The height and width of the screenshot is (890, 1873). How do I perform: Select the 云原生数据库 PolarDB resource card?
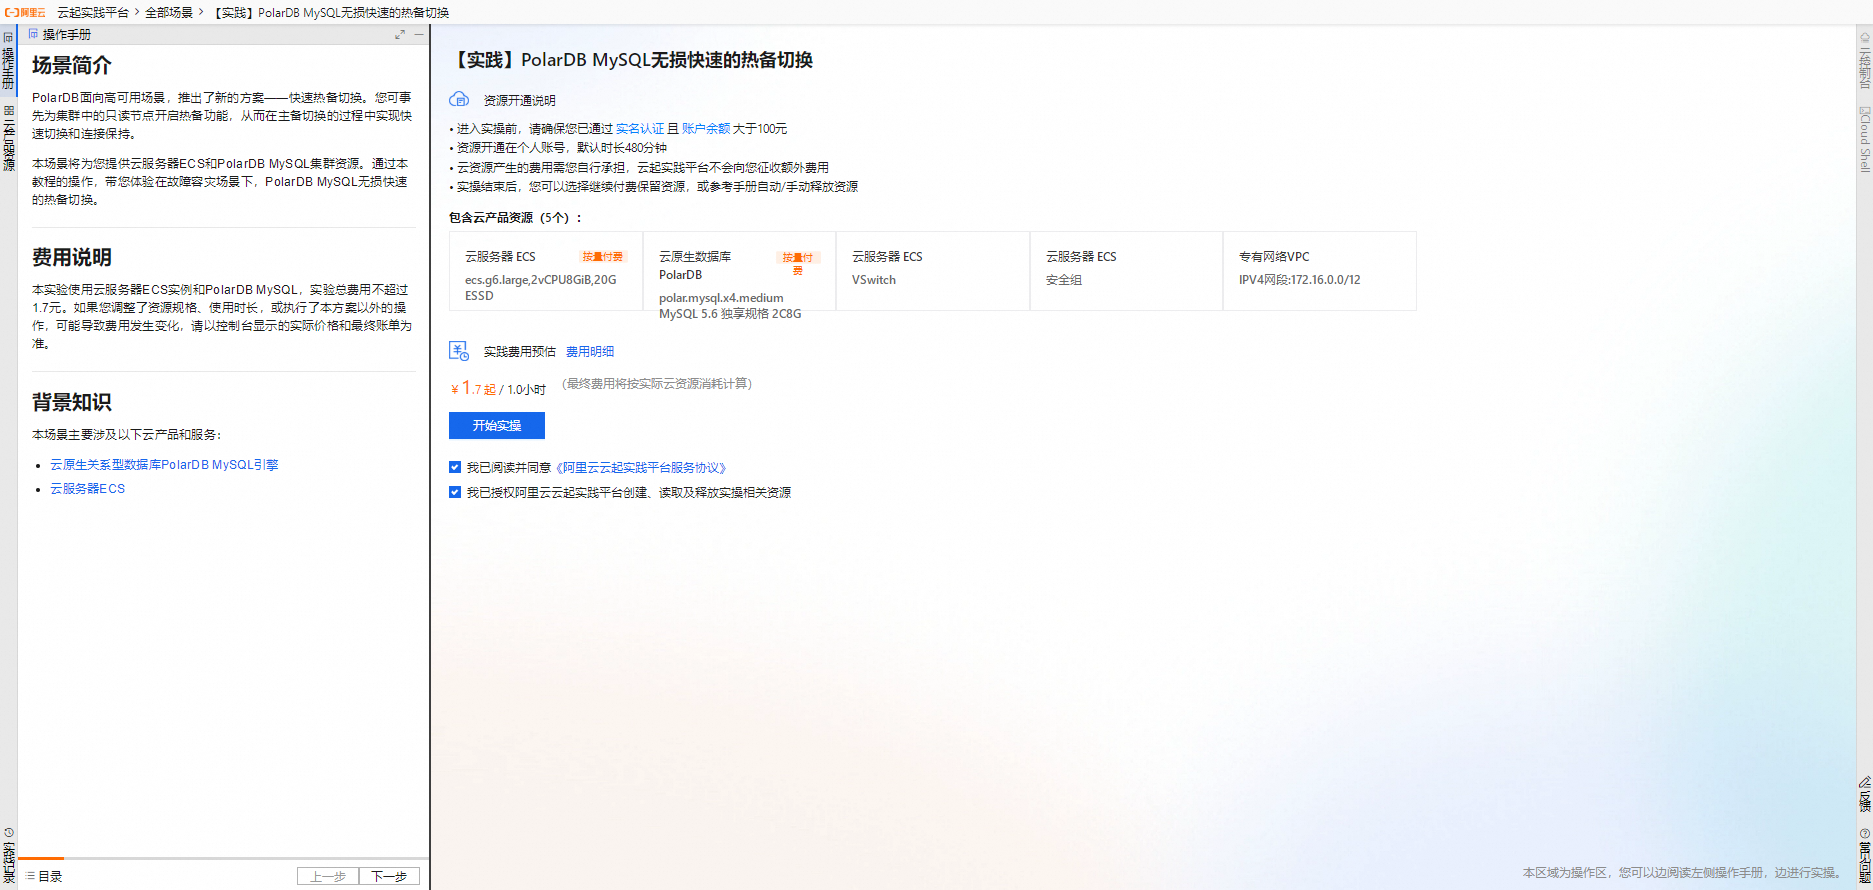[739, 271]
